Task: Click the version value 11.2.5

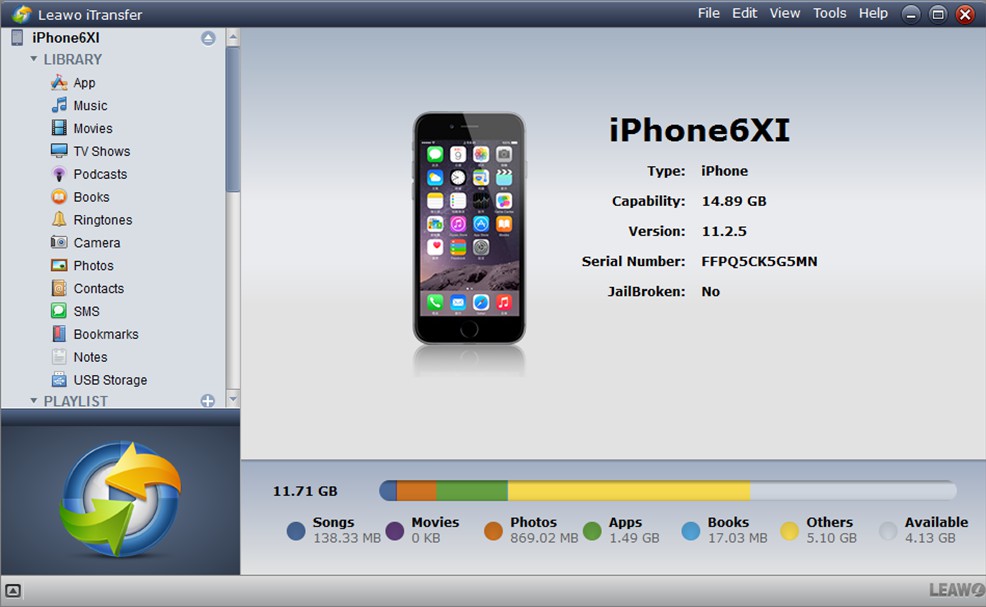Action: (x=724, y=231)
